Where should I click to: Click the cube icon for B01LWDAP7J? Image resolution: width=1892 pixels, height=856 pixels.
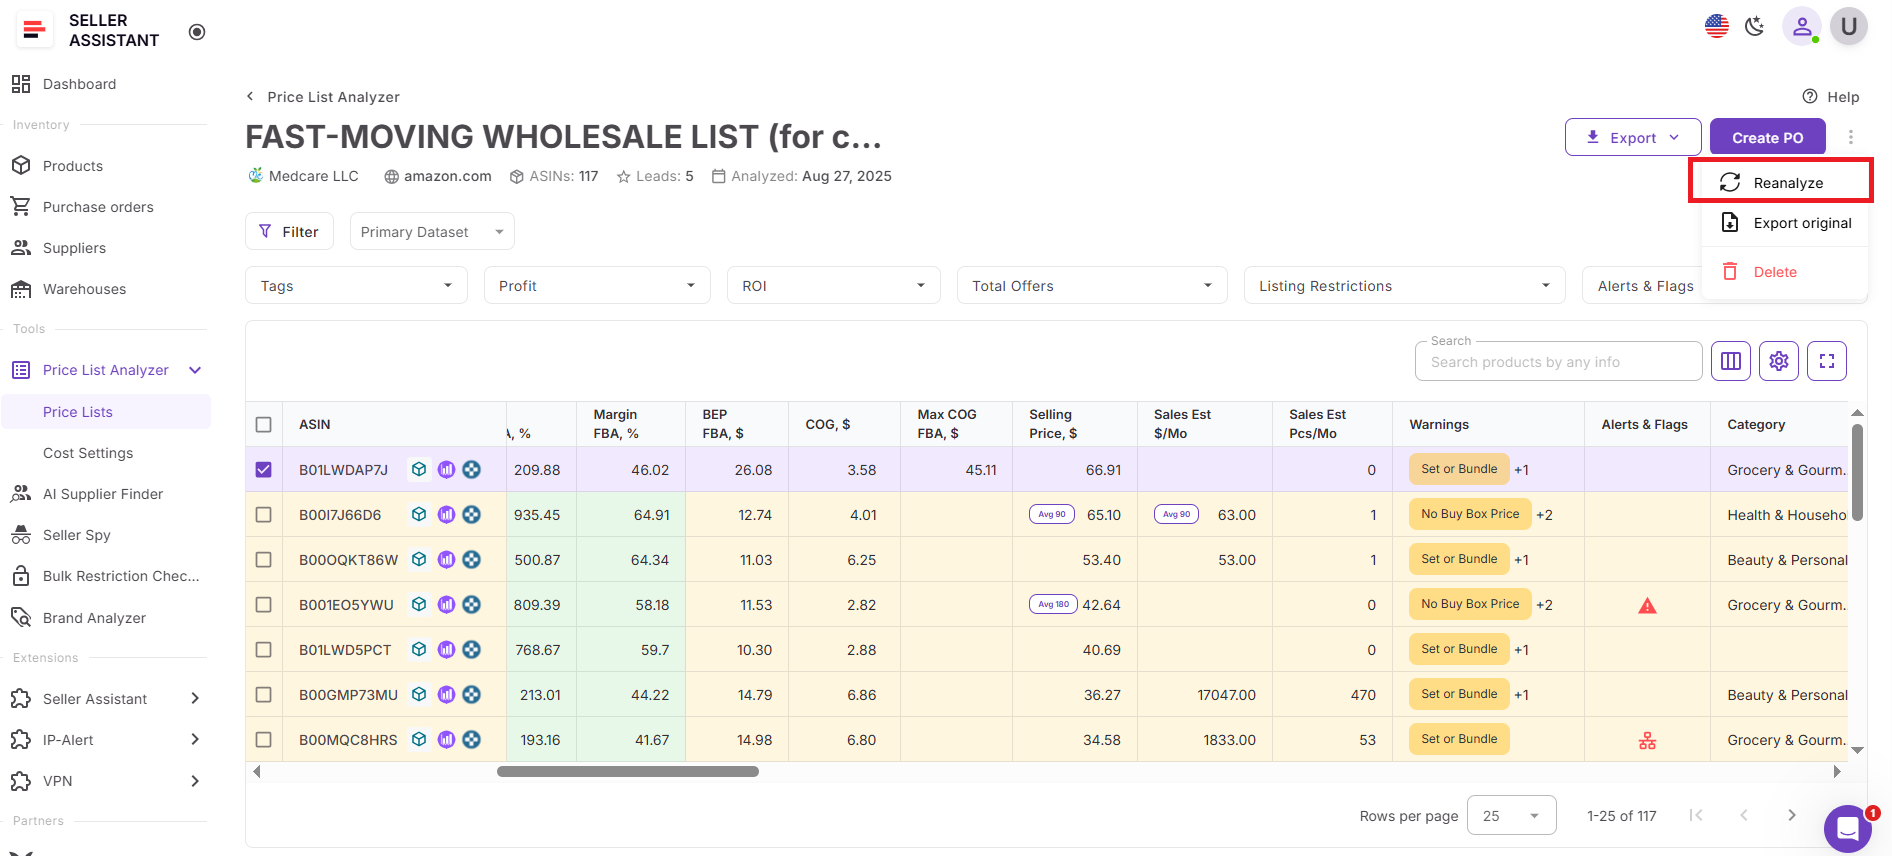click(x=419, y=469)
